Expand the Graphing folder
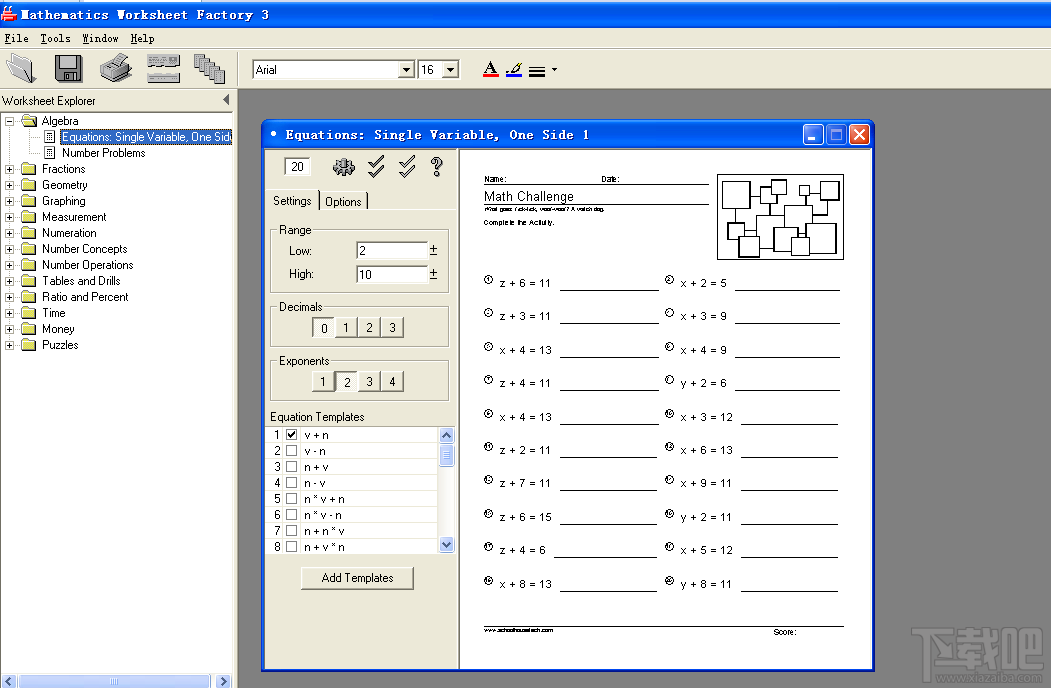The image size is (1051, 688). pyautogui.click(x=9, y=201)
